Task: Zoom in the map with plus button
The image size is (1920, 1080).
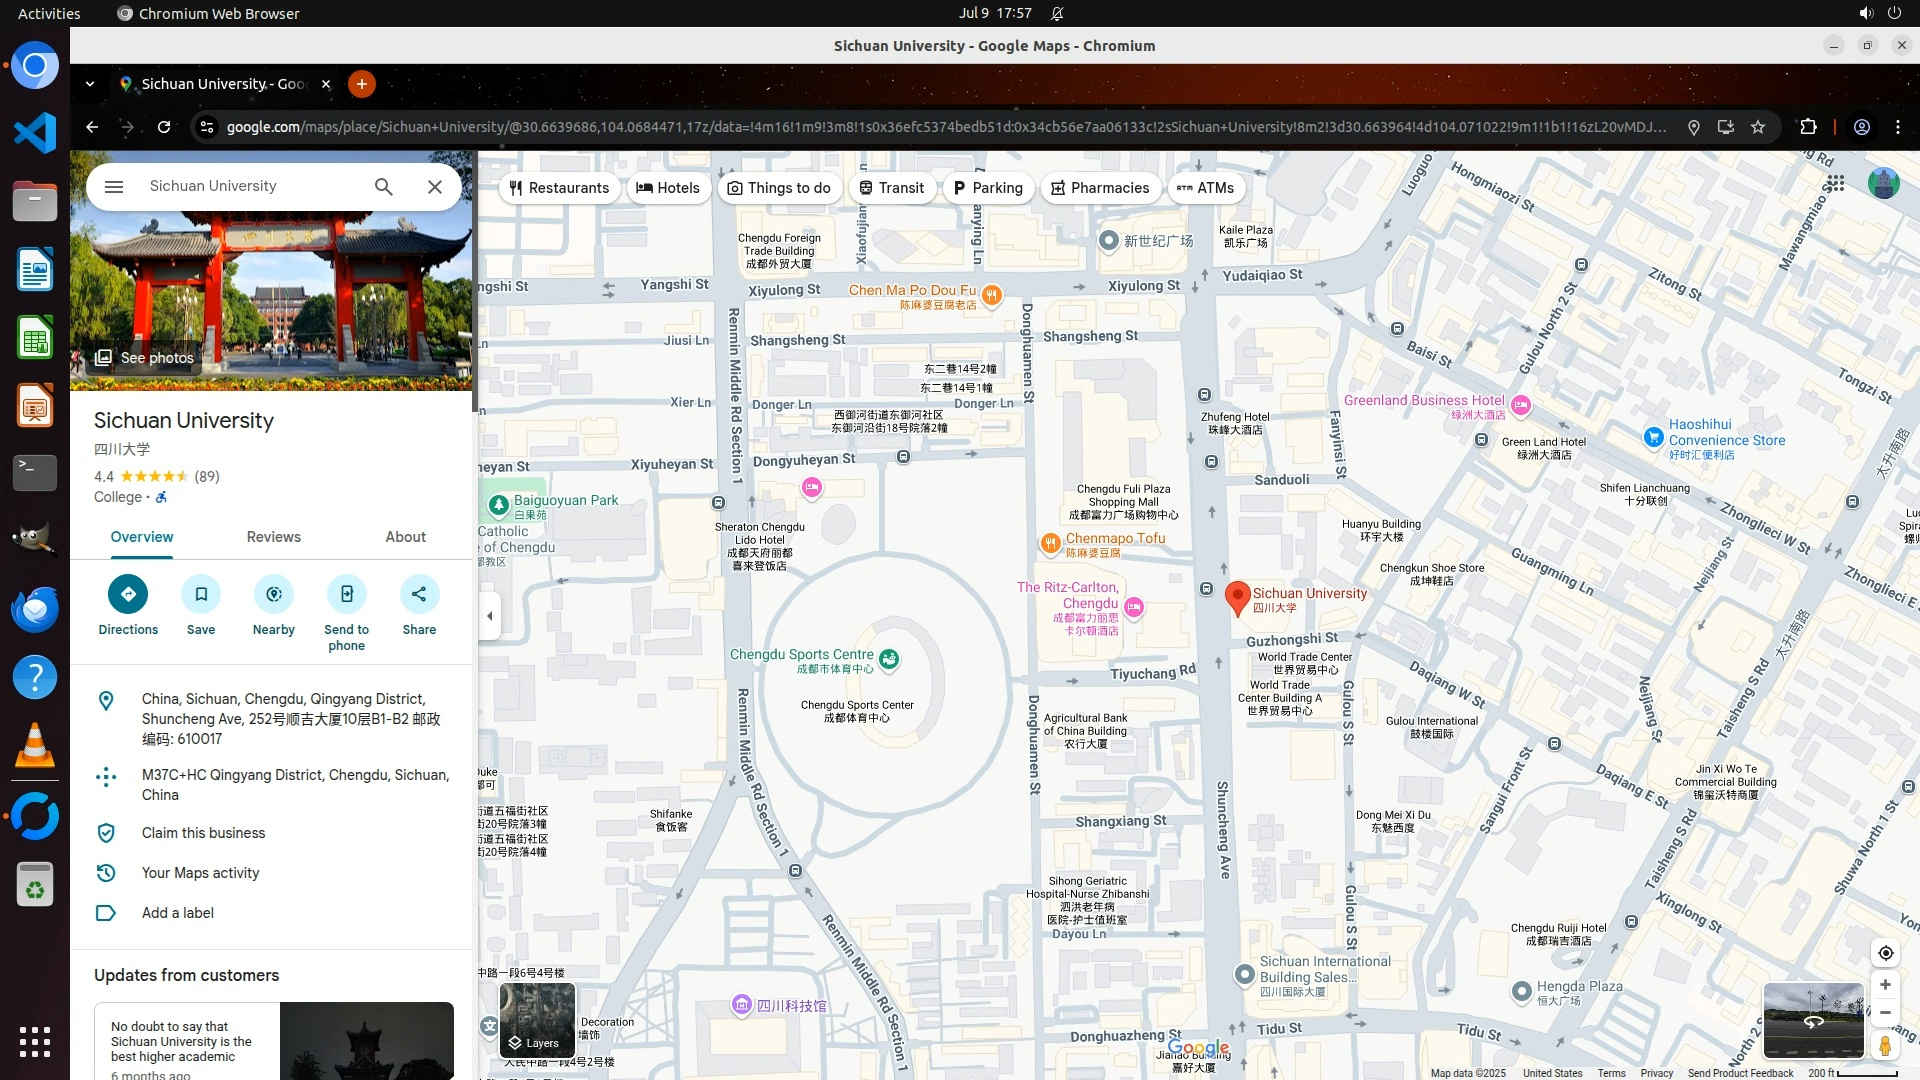Action: pyautogui.click(x=1885, y=985)
